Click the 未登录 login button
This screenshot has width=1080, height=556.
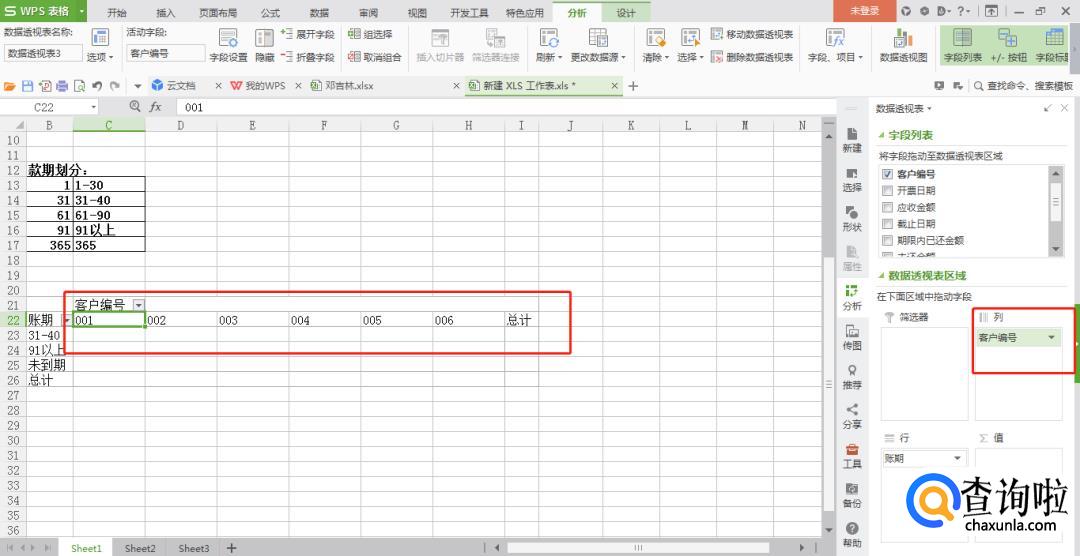[x=864, y=11]
